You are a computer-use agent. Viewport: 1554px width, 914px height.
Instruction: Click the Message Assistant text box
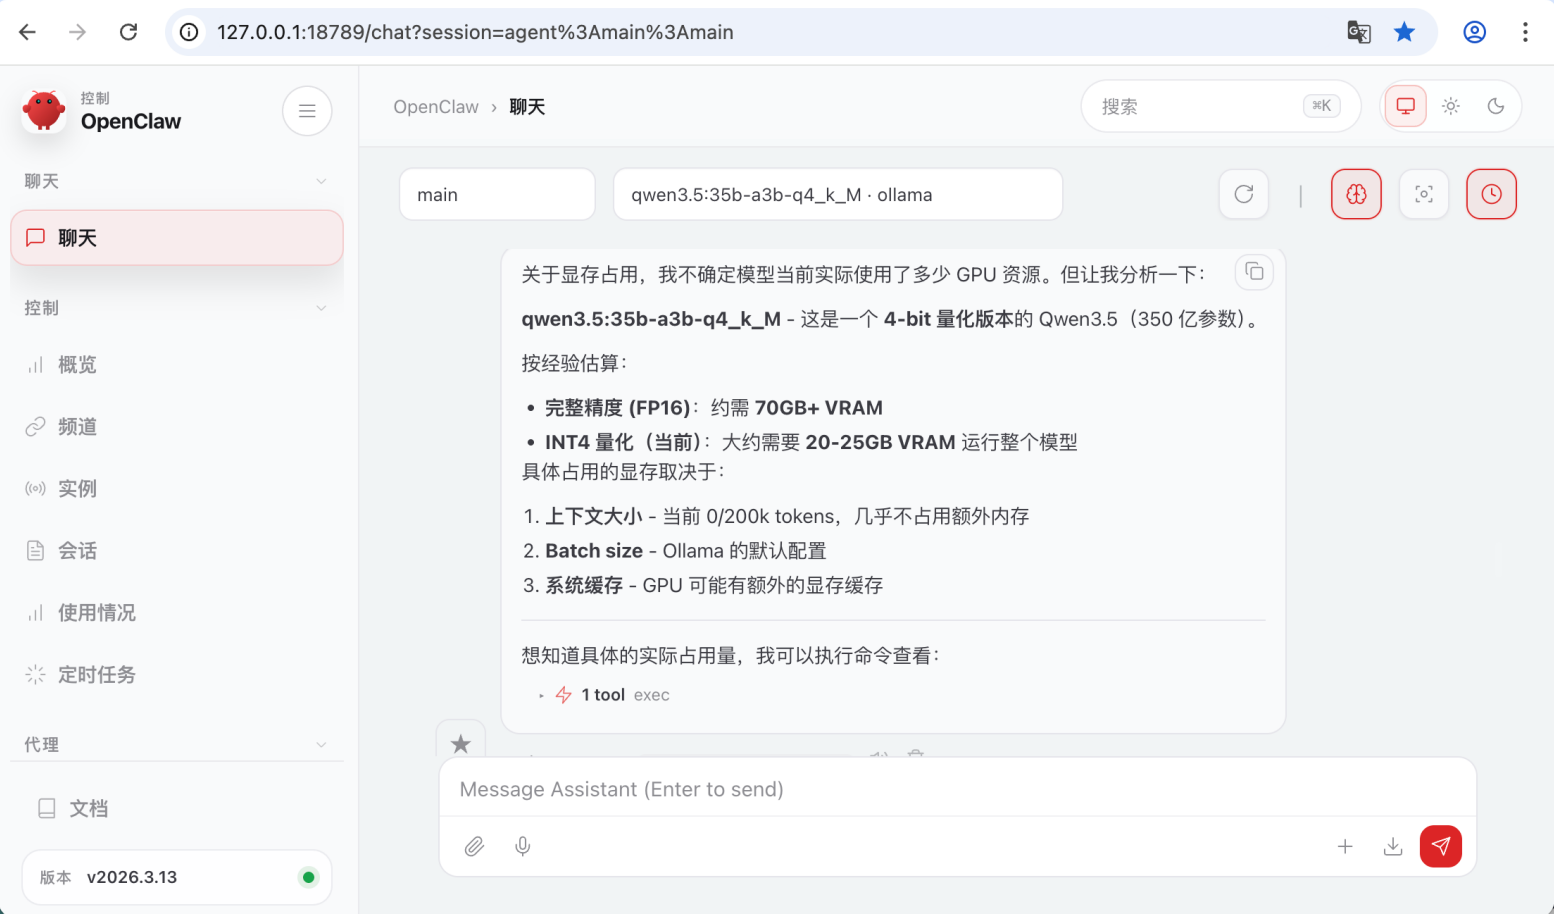click(957, 789)
